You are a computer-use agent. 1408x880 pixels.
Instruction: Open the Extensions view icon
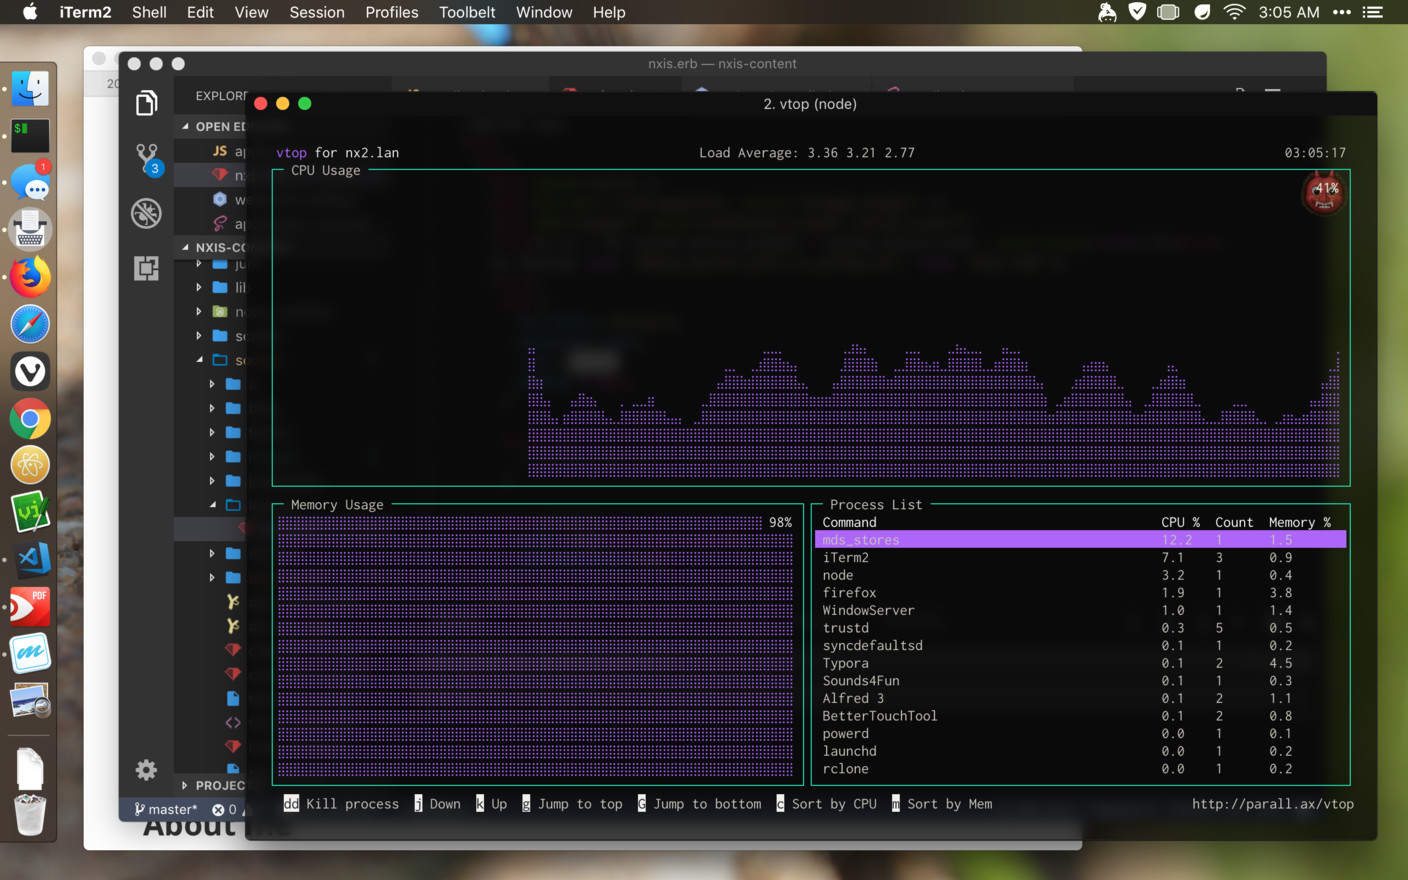point(146,268)
